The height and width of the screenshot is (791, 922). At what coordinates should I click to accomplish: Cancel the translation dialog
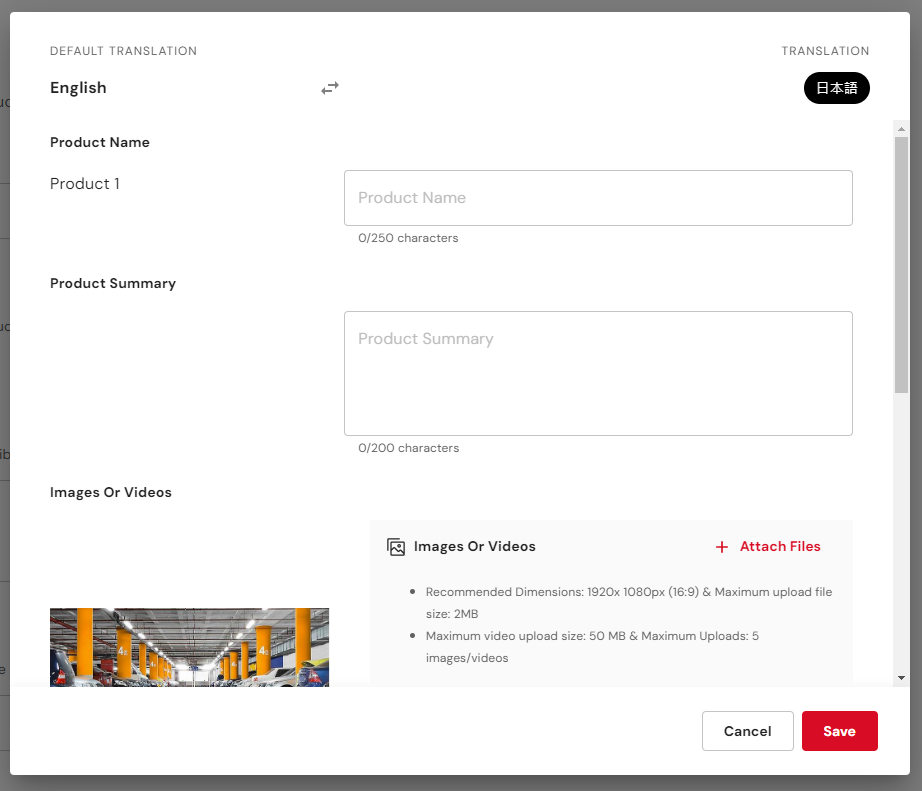coord(747,731)
